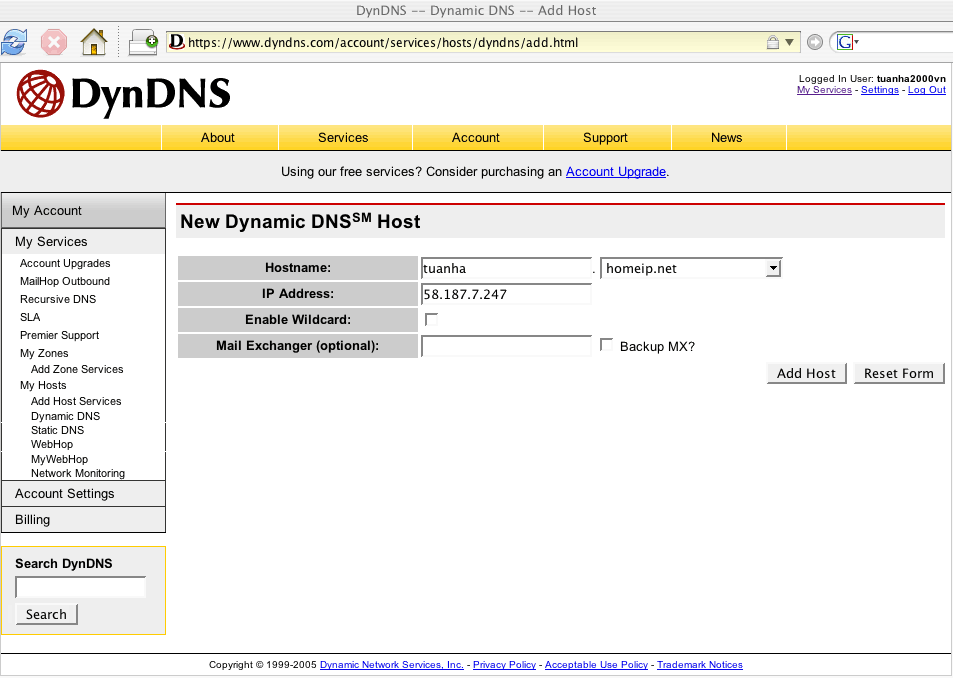Open the Account menu
The height and width of the screenshot is (678, 953).
476,138
